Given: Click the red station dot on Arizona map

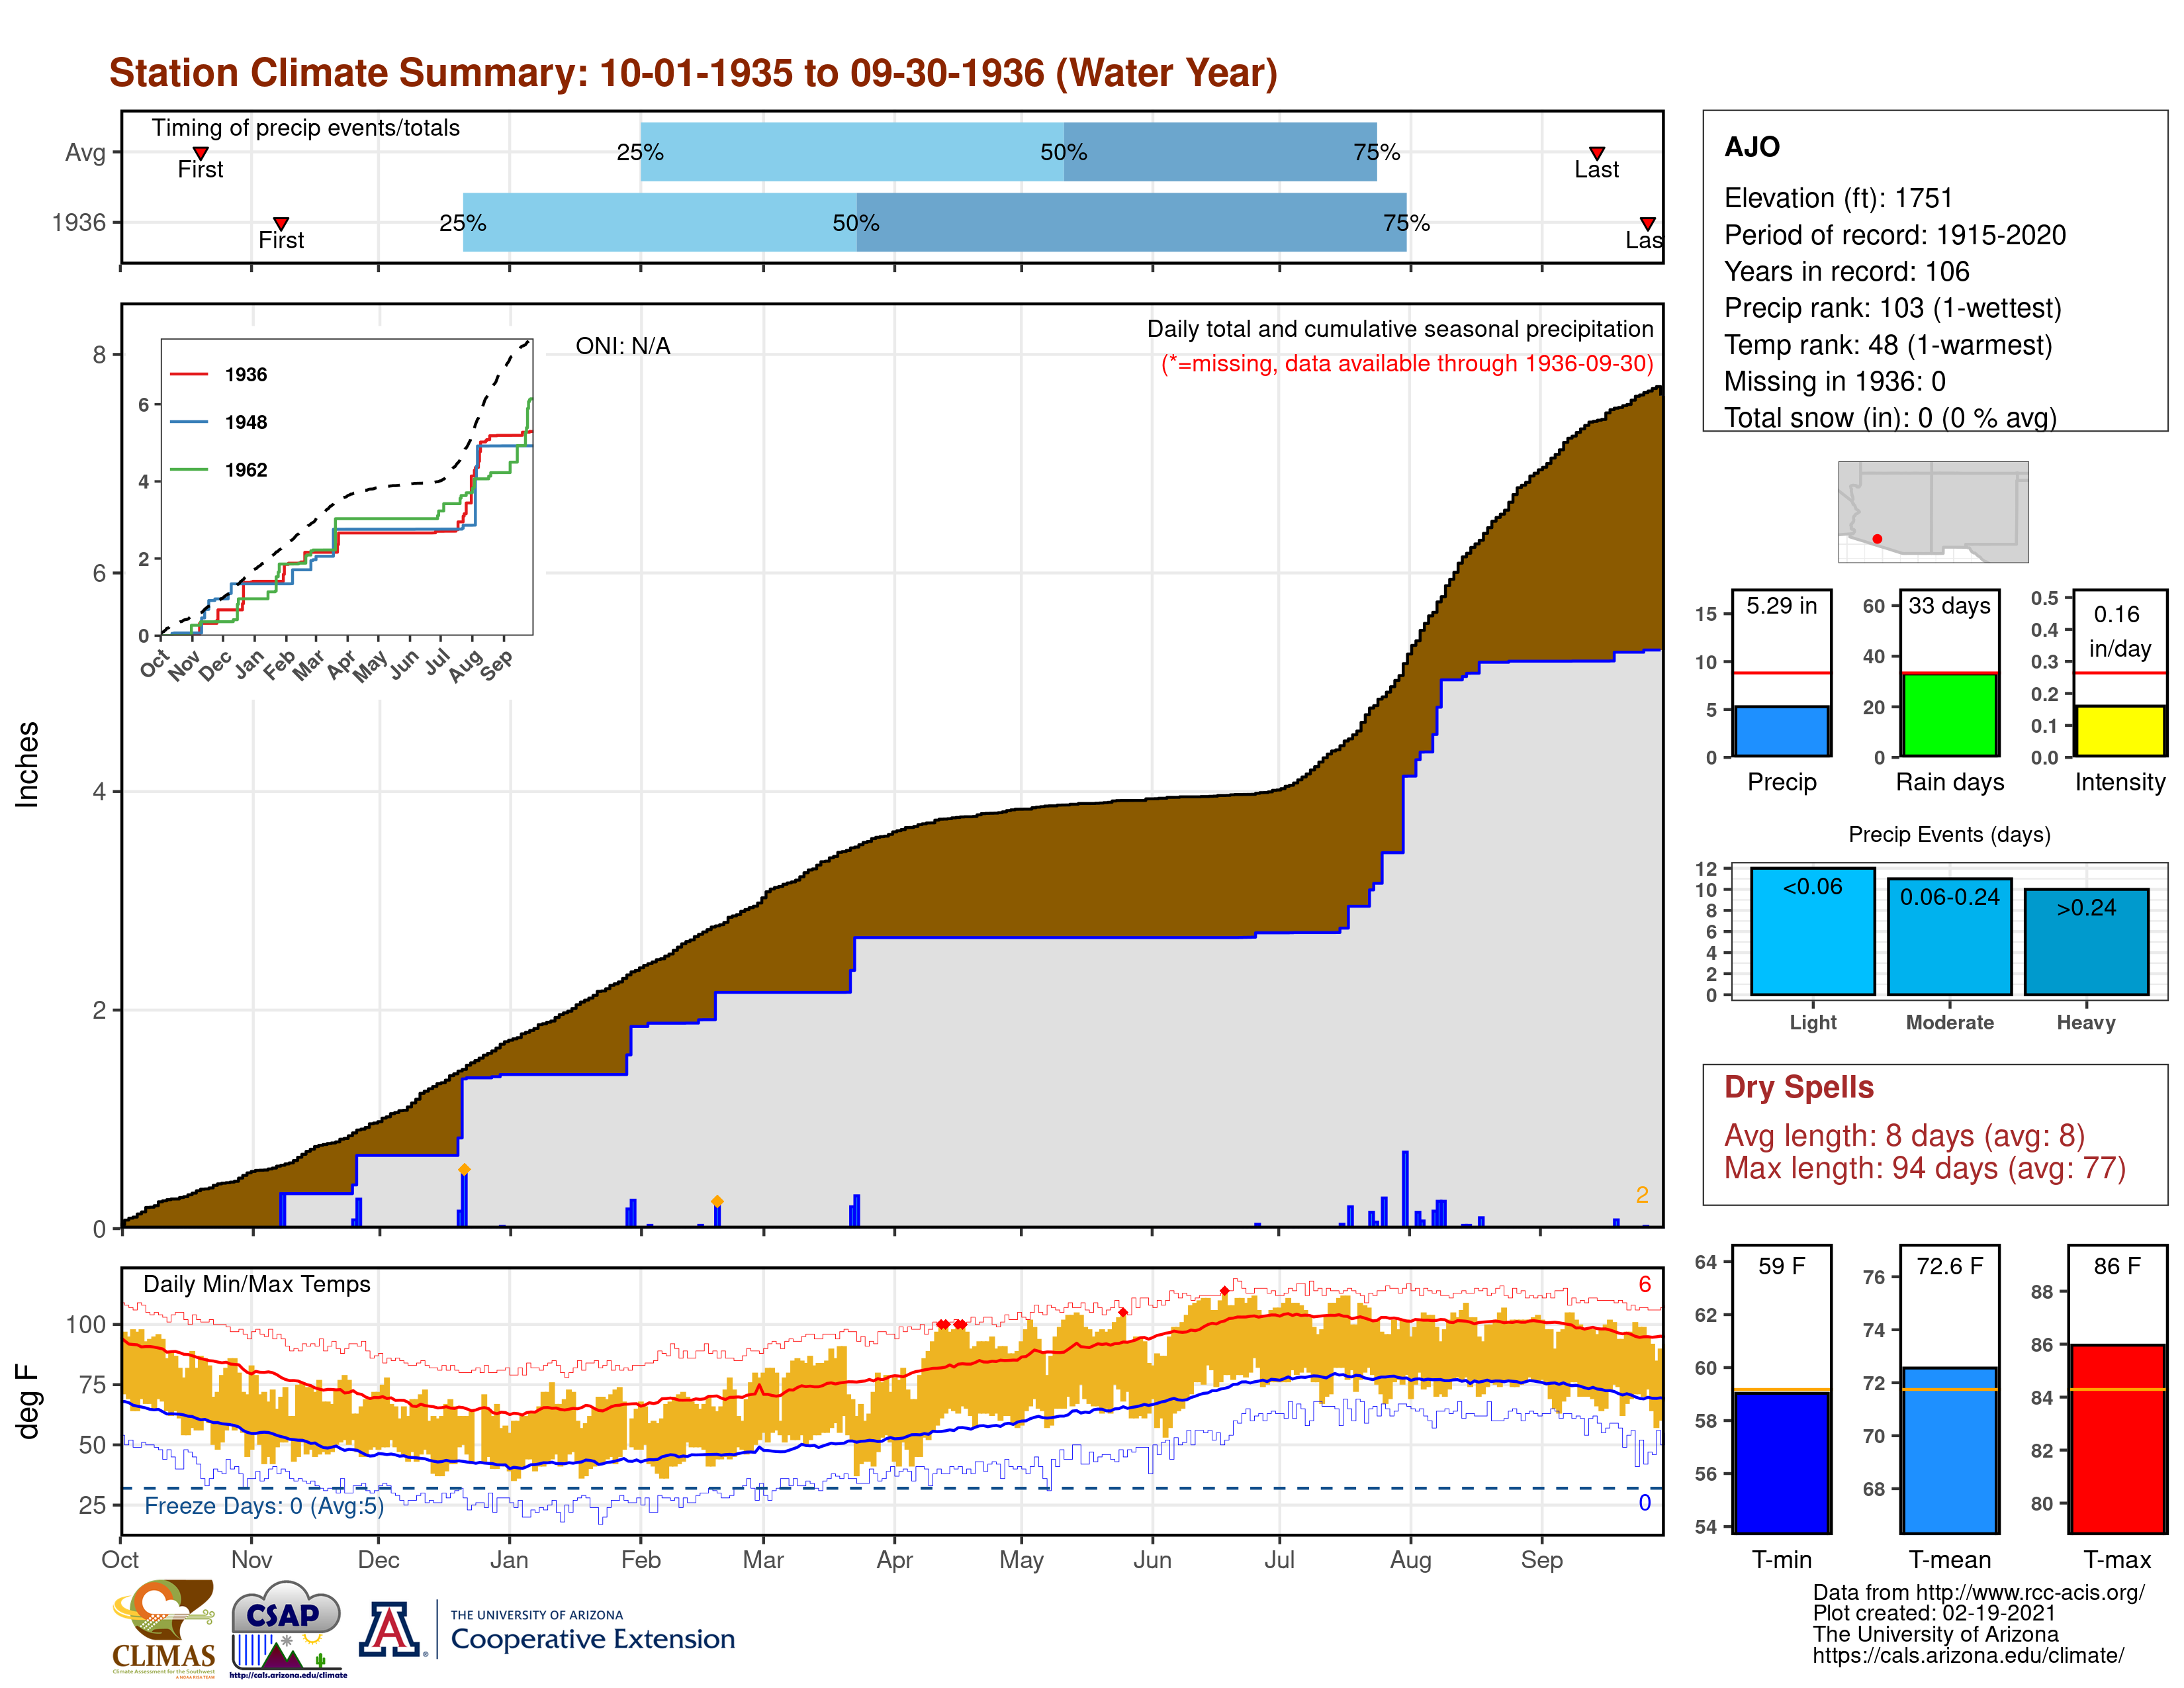Looking at the screenshot, I should pyautogui.click(x=1877, y=539).
